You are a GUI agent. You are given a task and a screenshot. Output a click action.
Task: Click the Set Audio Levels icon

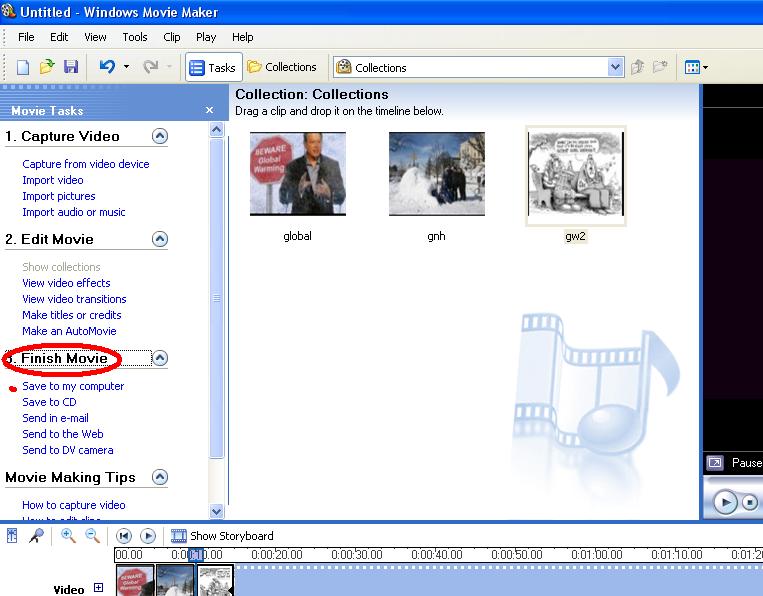[x=12, y=536]
